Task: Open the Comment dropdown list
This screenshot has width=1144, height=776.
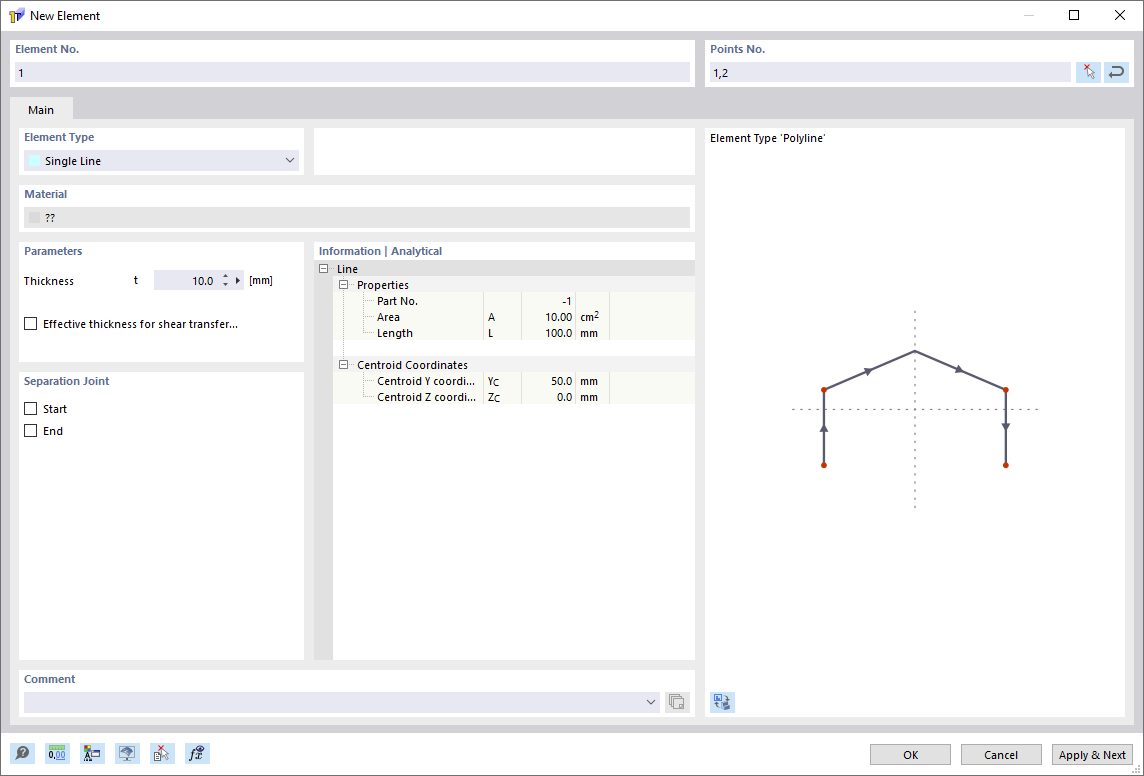Action: 651,701
